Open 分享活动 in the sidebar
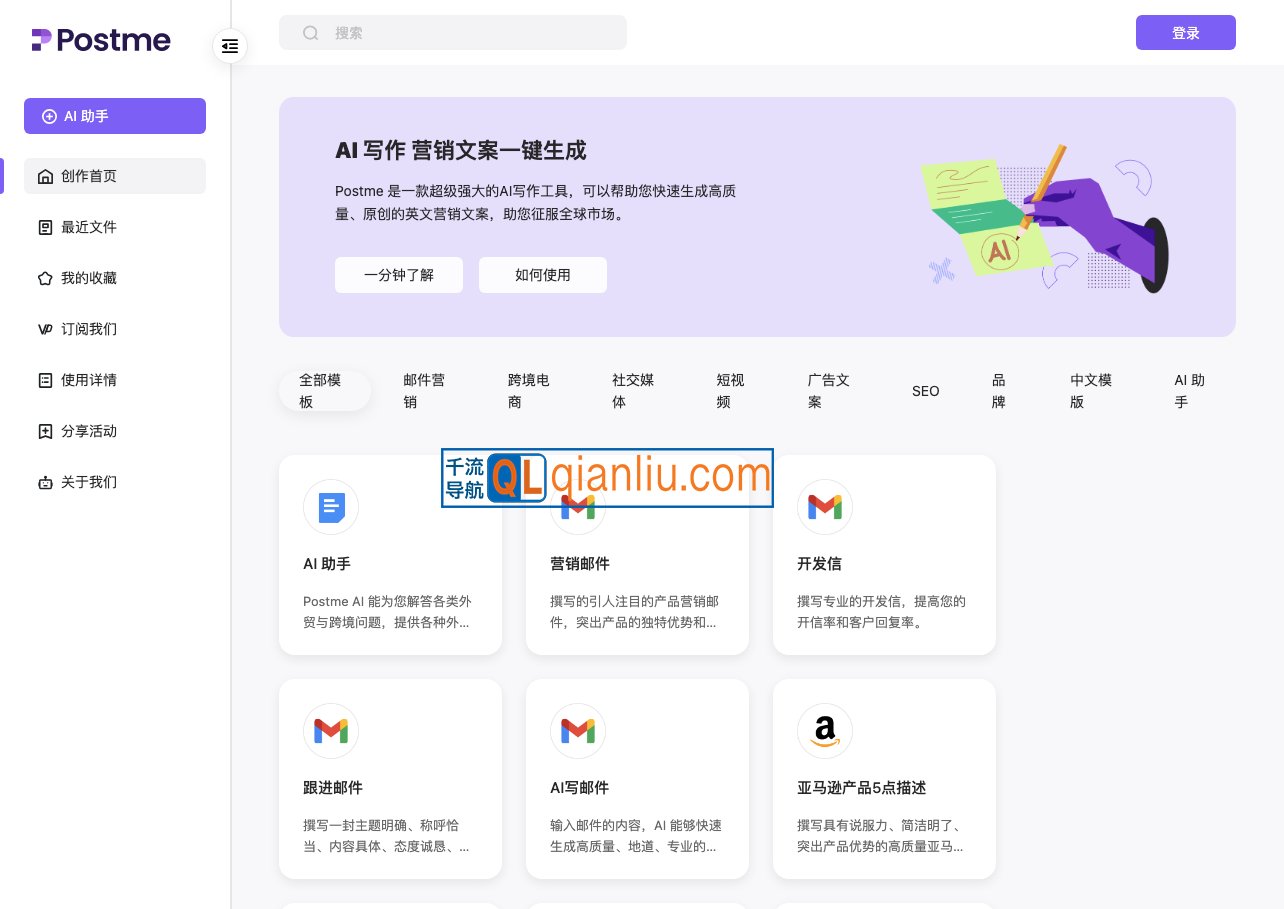1284x909 pixels. click(89, 431)
